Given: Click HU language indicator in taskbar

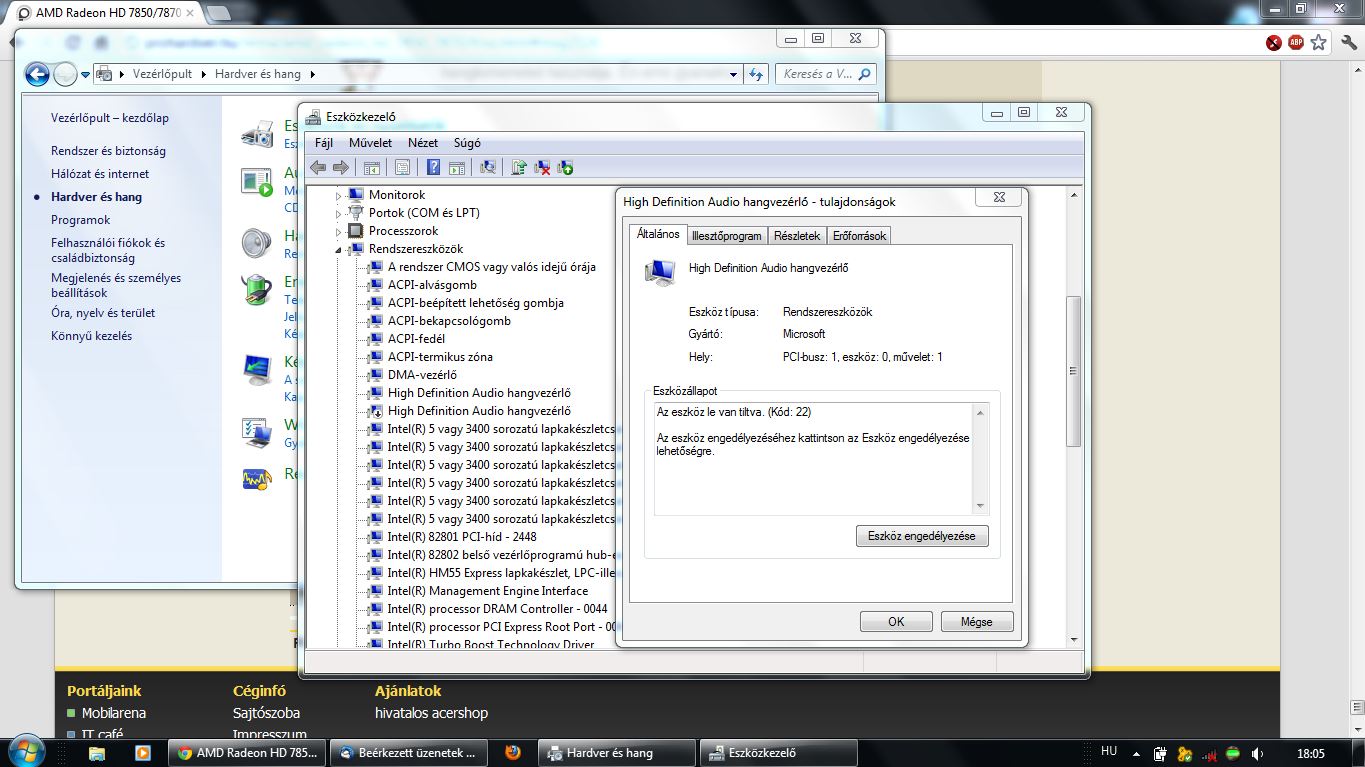Looking at the screenshot, I should point(1109,752).
